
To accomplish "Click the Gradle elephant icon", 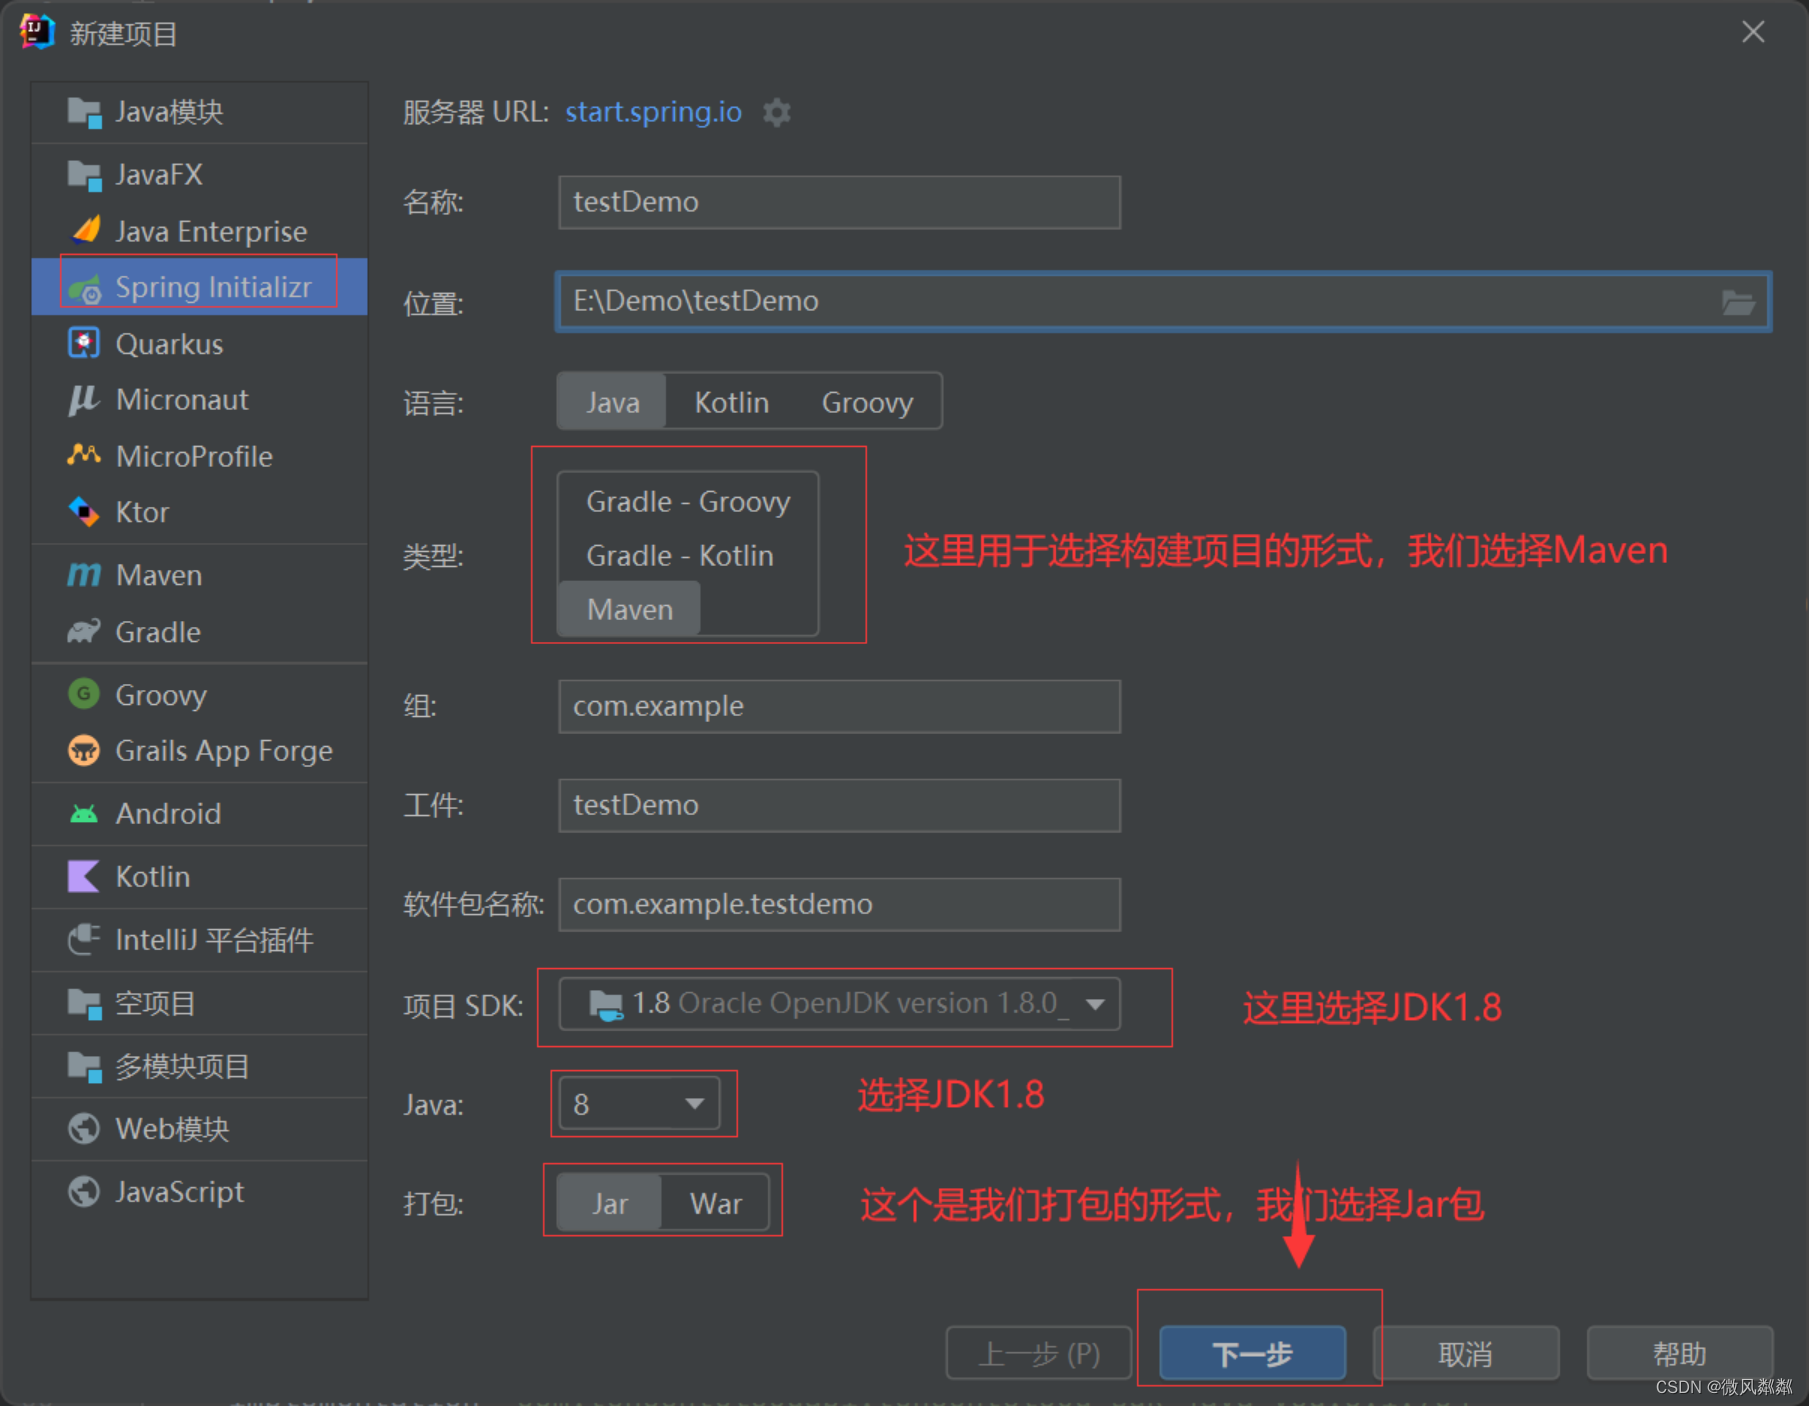I will [x=84, y=631].
